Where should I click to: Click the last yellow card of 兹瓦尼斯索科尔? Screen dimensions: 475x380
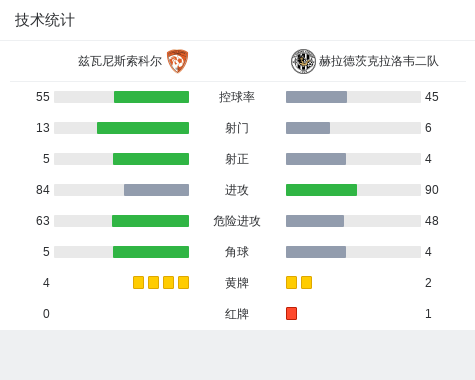click(x=183, y=283)
